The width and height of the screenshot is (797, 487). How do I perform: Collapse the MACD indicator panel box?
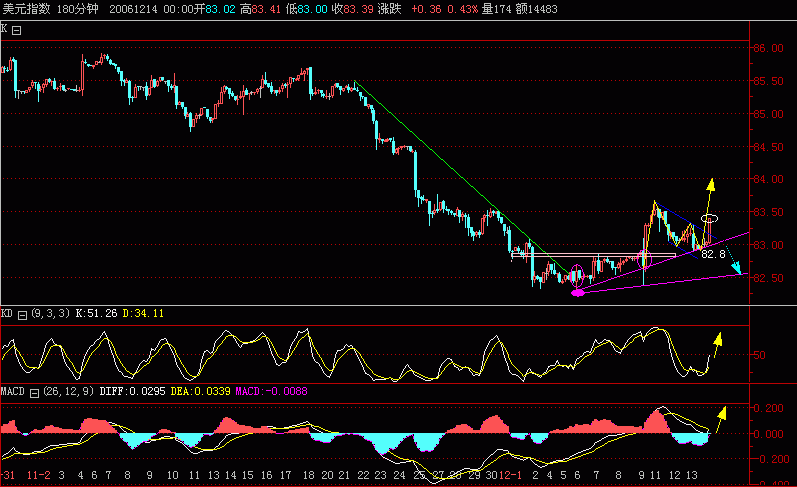(x=35, y=393)
